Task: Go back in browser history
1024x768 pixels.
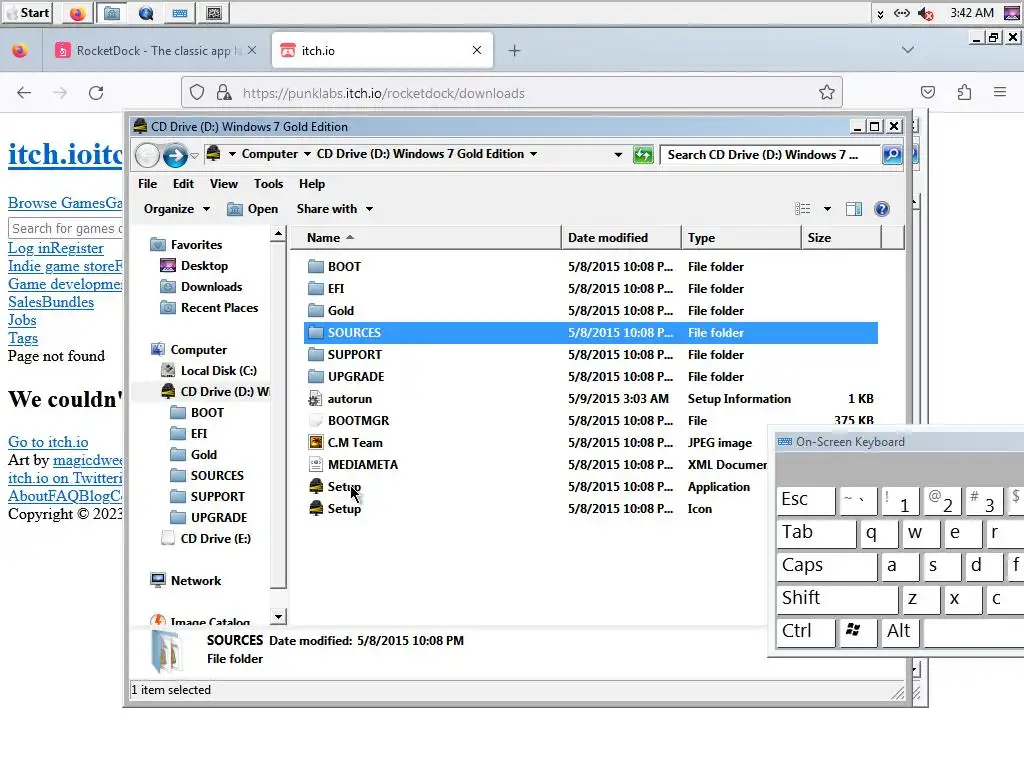Action: tap(24, 93)
